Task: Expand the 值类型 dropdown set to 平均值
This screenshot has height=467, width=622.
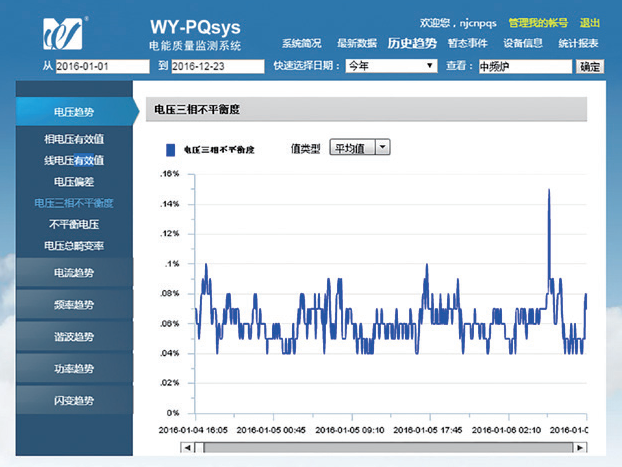Action: [x=360, y=148]
